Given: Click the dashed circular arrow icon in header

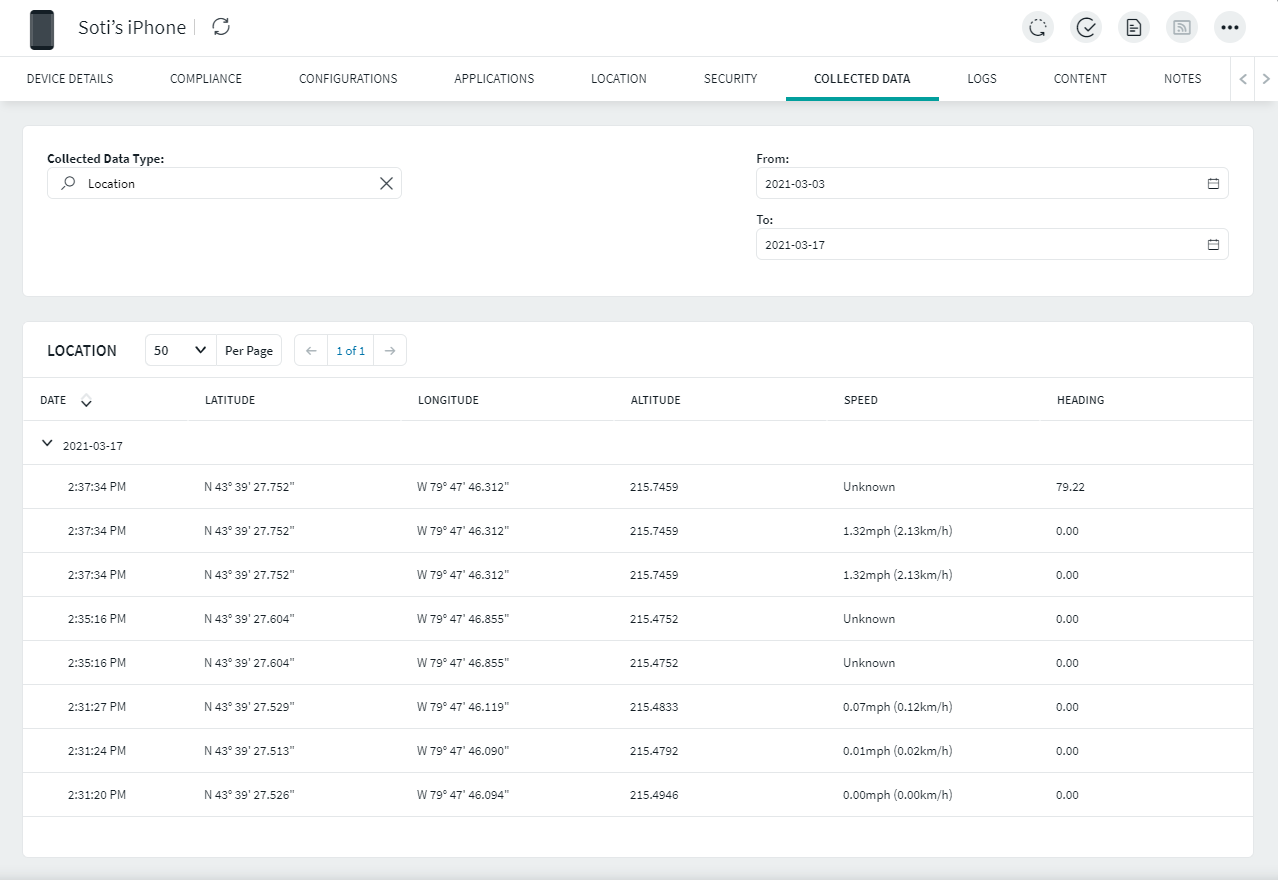Looking at the screenshot, I should pos(1037,28).
